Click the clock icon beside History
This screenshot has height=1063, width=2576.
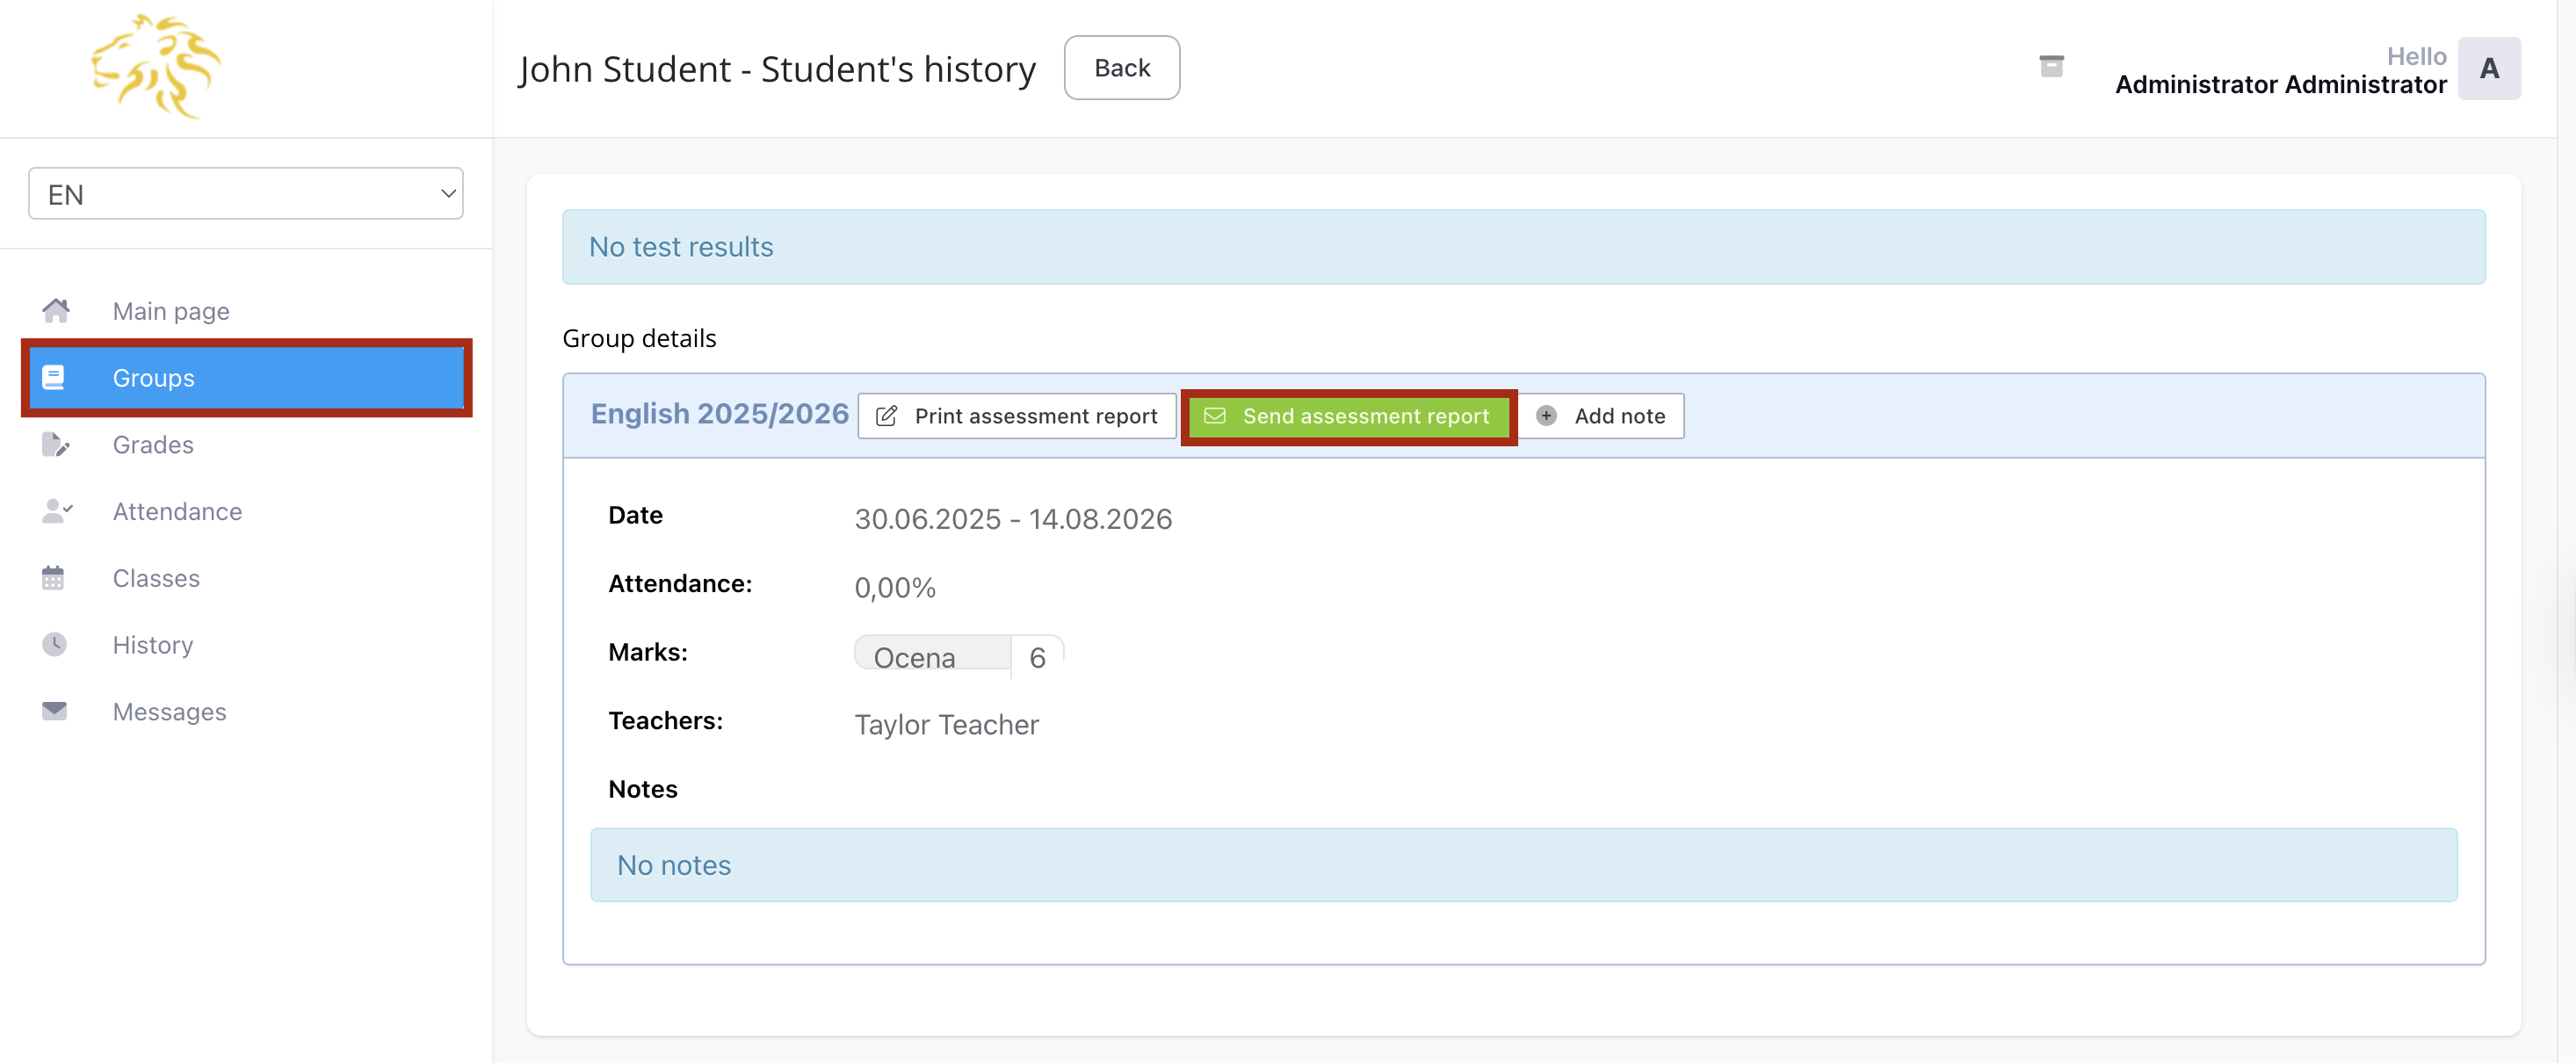[x=54, y=645]
